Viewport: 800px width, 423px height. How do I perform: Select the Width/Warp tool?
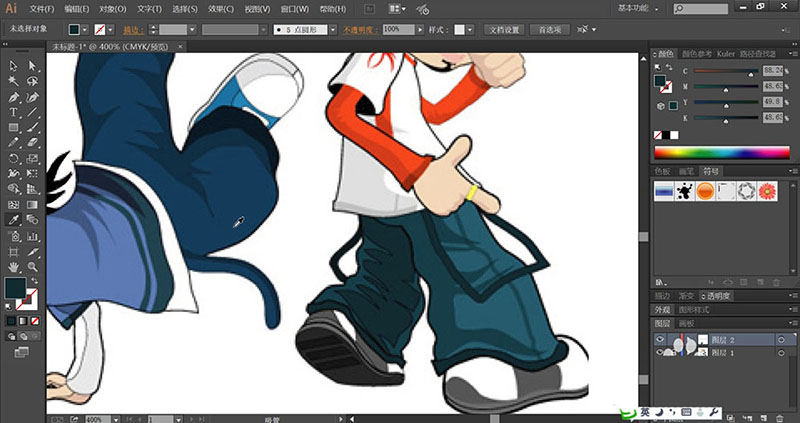coord(14,174)
